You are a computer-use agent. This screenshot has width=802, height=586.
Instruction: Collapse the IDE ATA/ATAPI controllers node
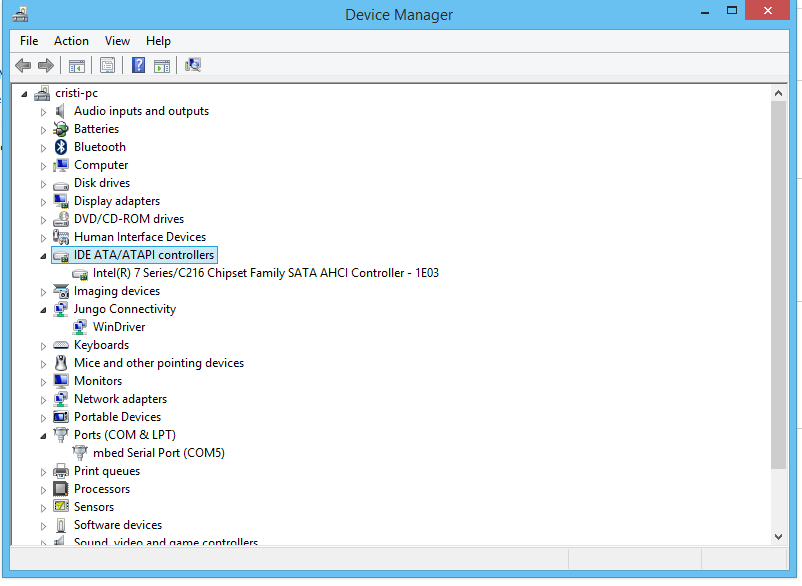[43, 256]
